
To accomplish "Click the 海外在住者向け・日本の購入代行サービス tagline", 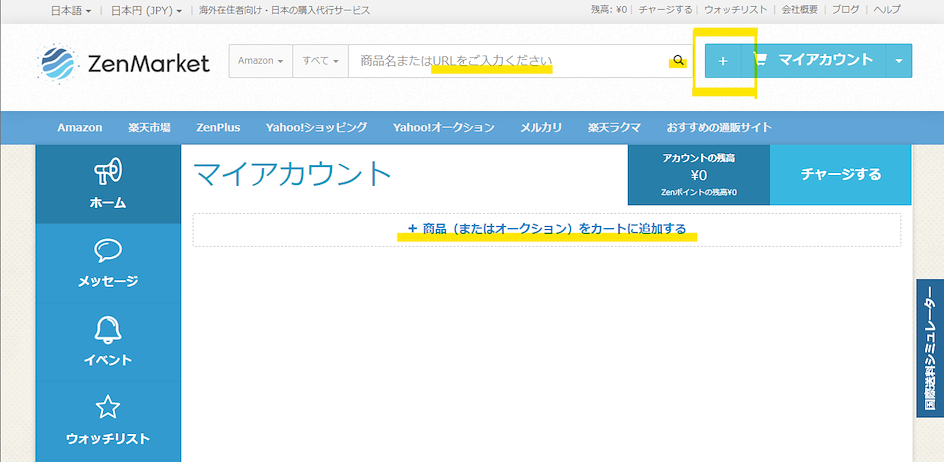I will coord(285,10).
